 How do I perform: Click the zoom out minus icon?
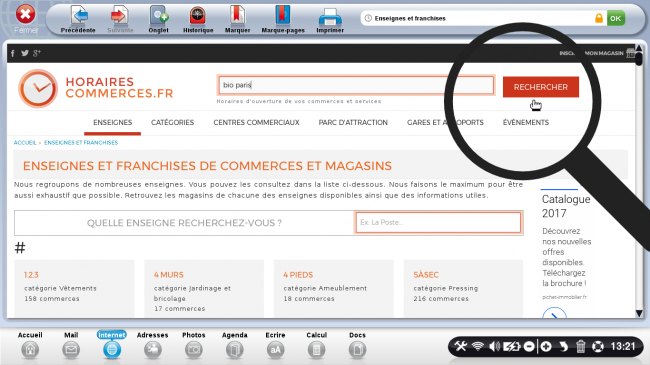529,346
